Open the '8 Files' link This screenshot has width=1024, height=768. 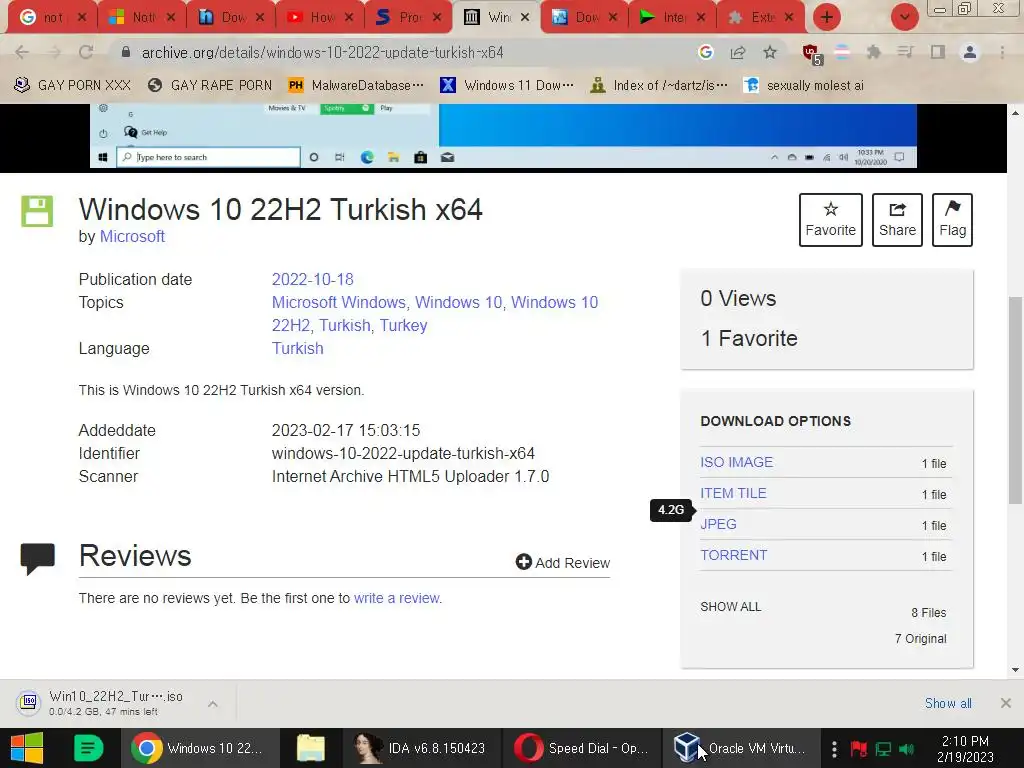(929, 613)
